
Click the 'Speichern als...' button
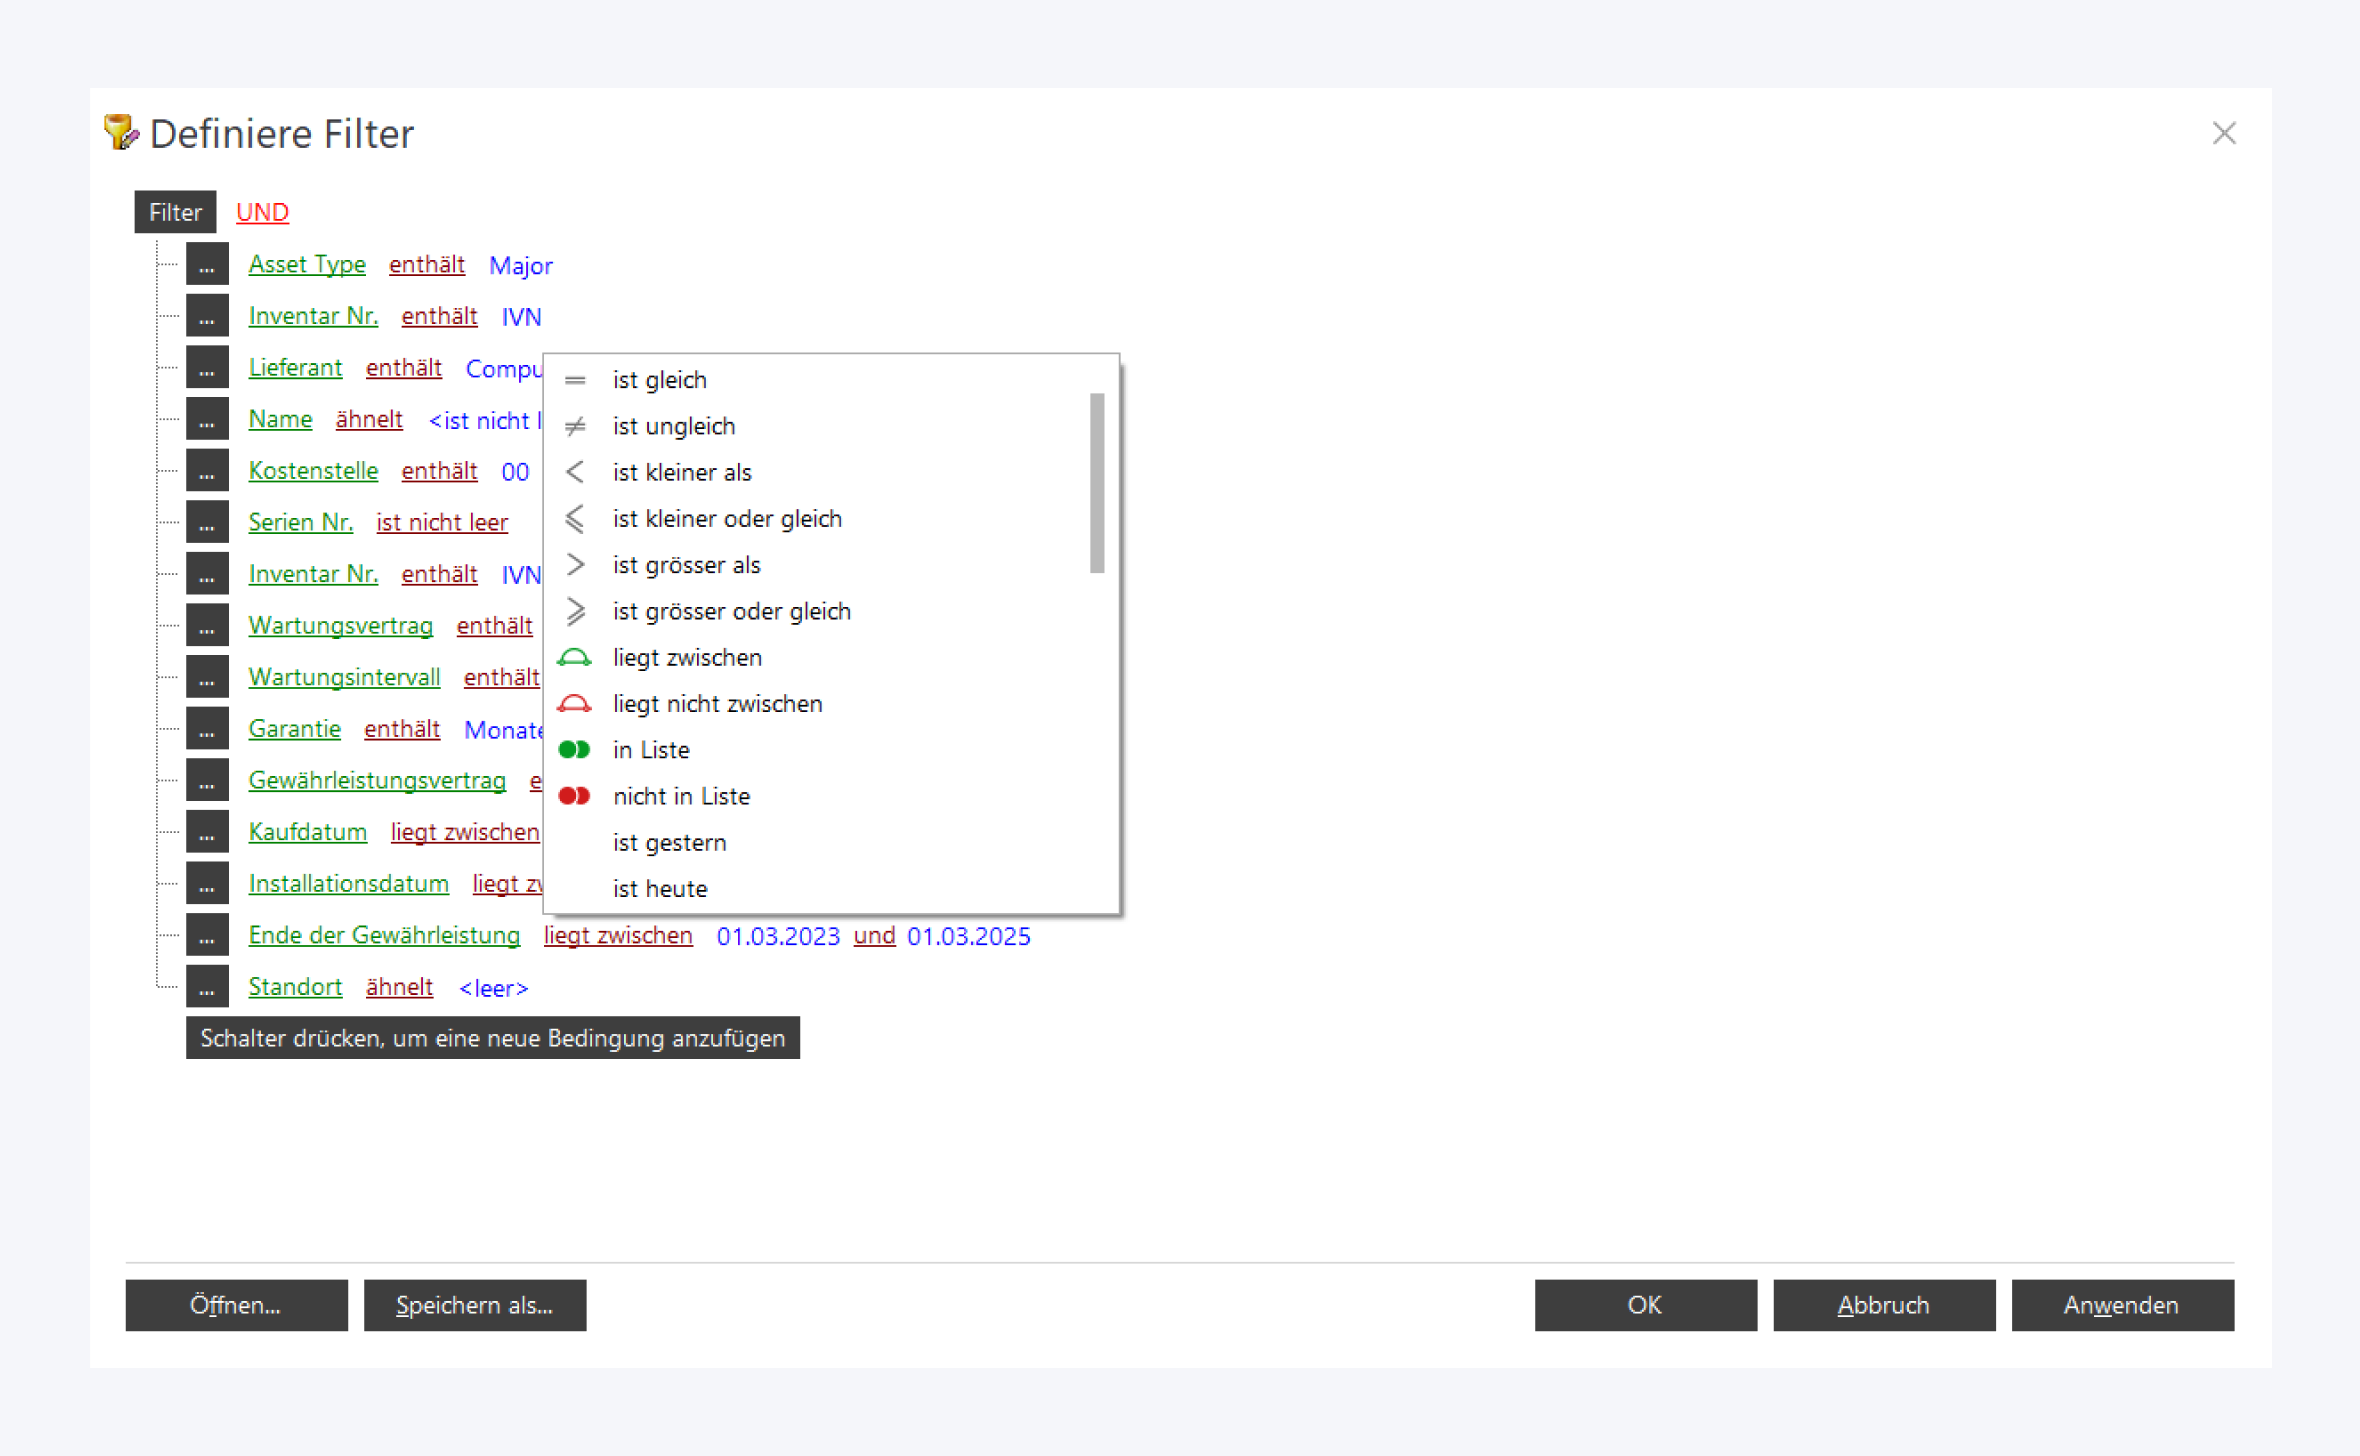tap(475, 1305)
